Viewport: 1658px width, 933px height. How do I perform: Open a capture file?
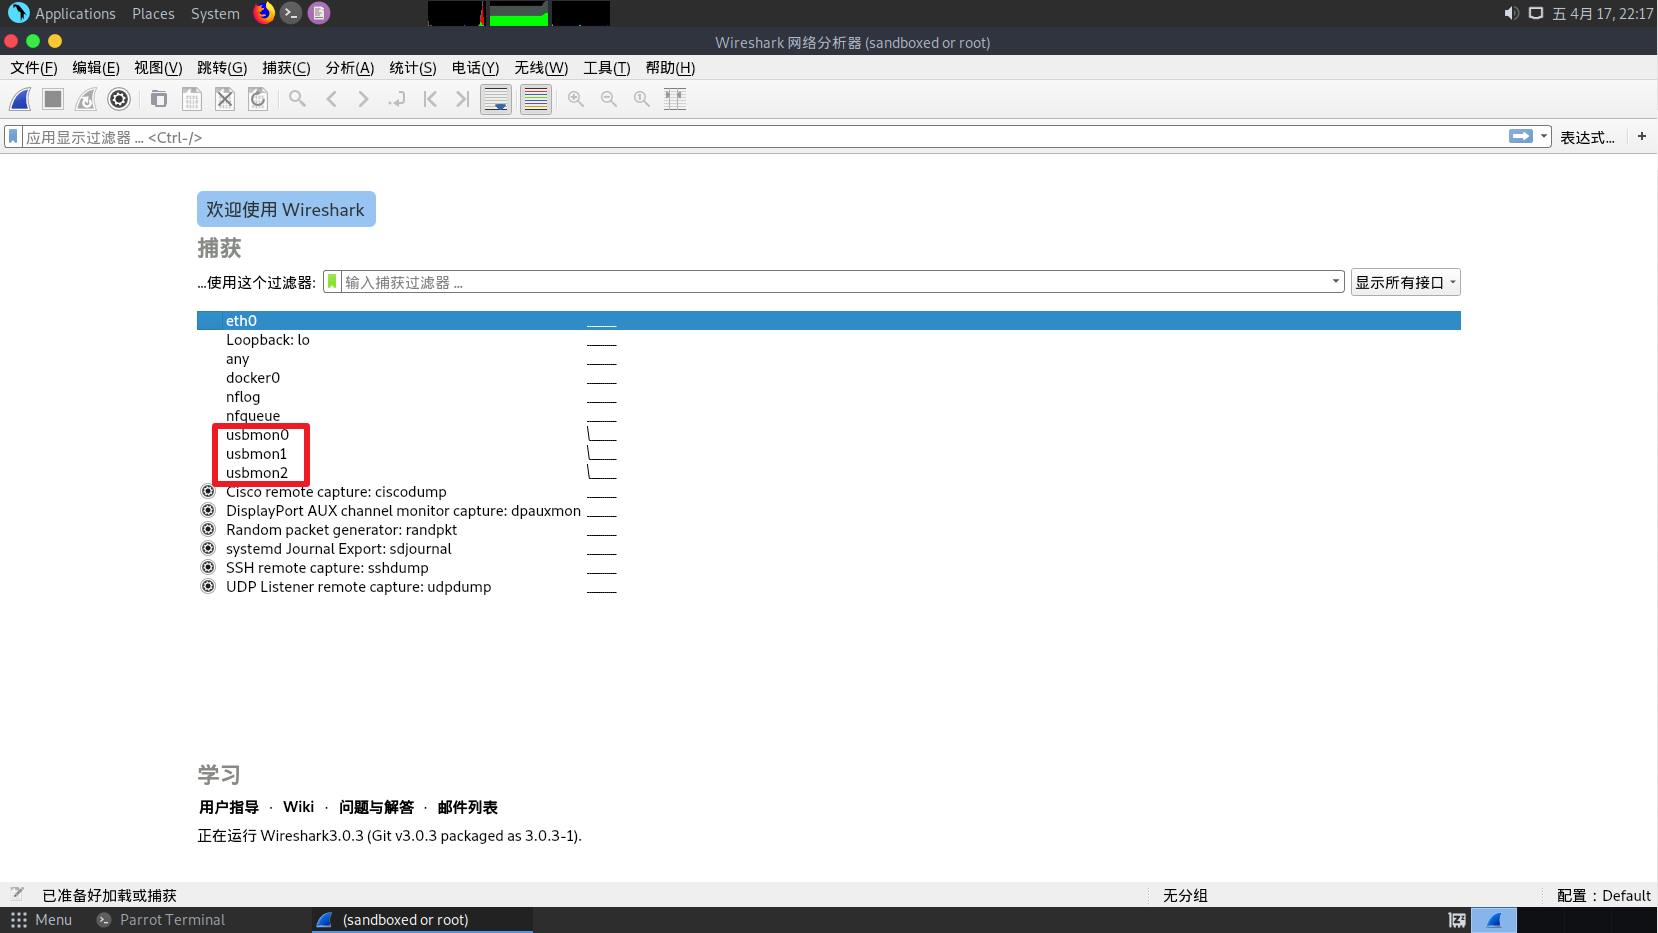159,99
